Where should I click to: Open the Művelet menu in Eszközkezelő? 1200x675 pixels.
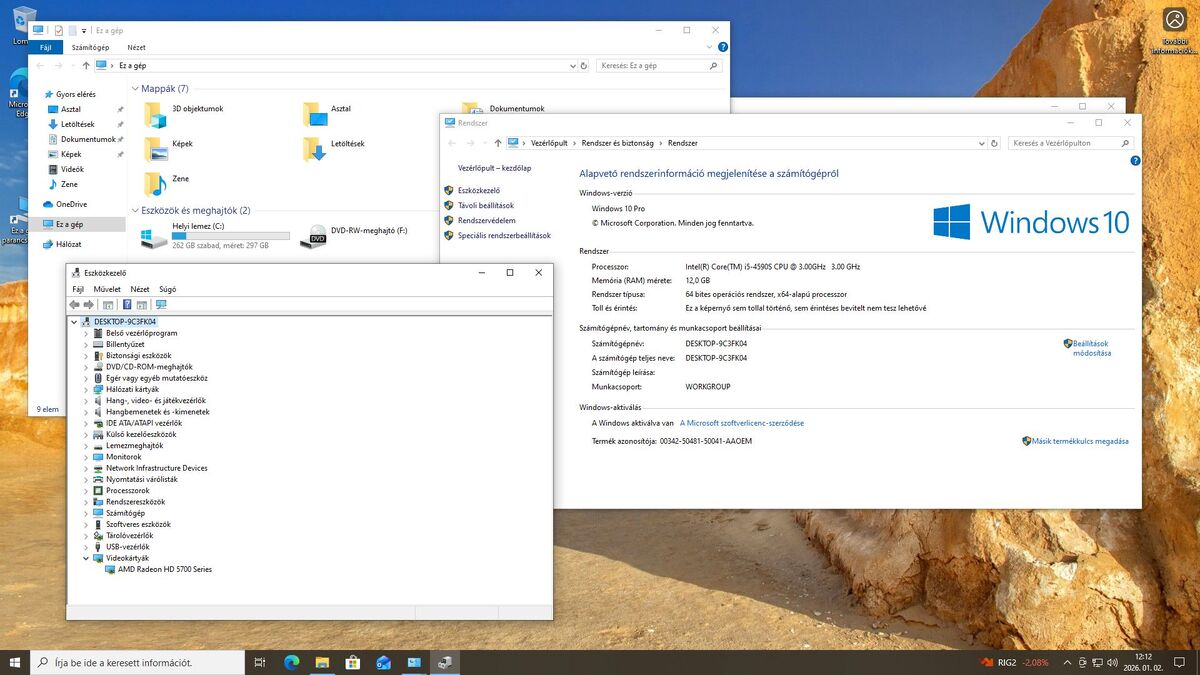click(107, 289)
